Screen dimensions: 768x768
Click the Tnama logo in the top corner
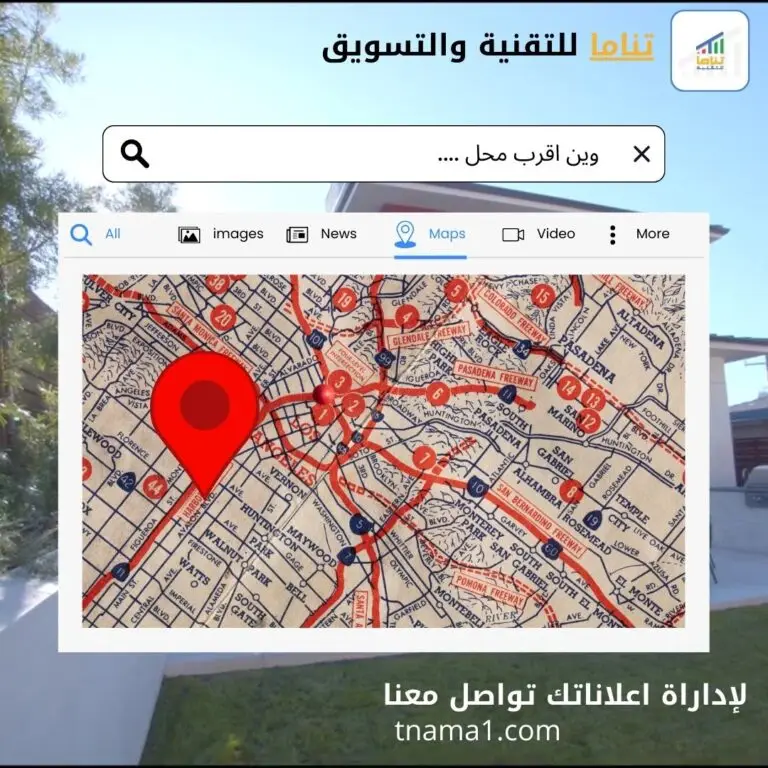tap(709, 51)
